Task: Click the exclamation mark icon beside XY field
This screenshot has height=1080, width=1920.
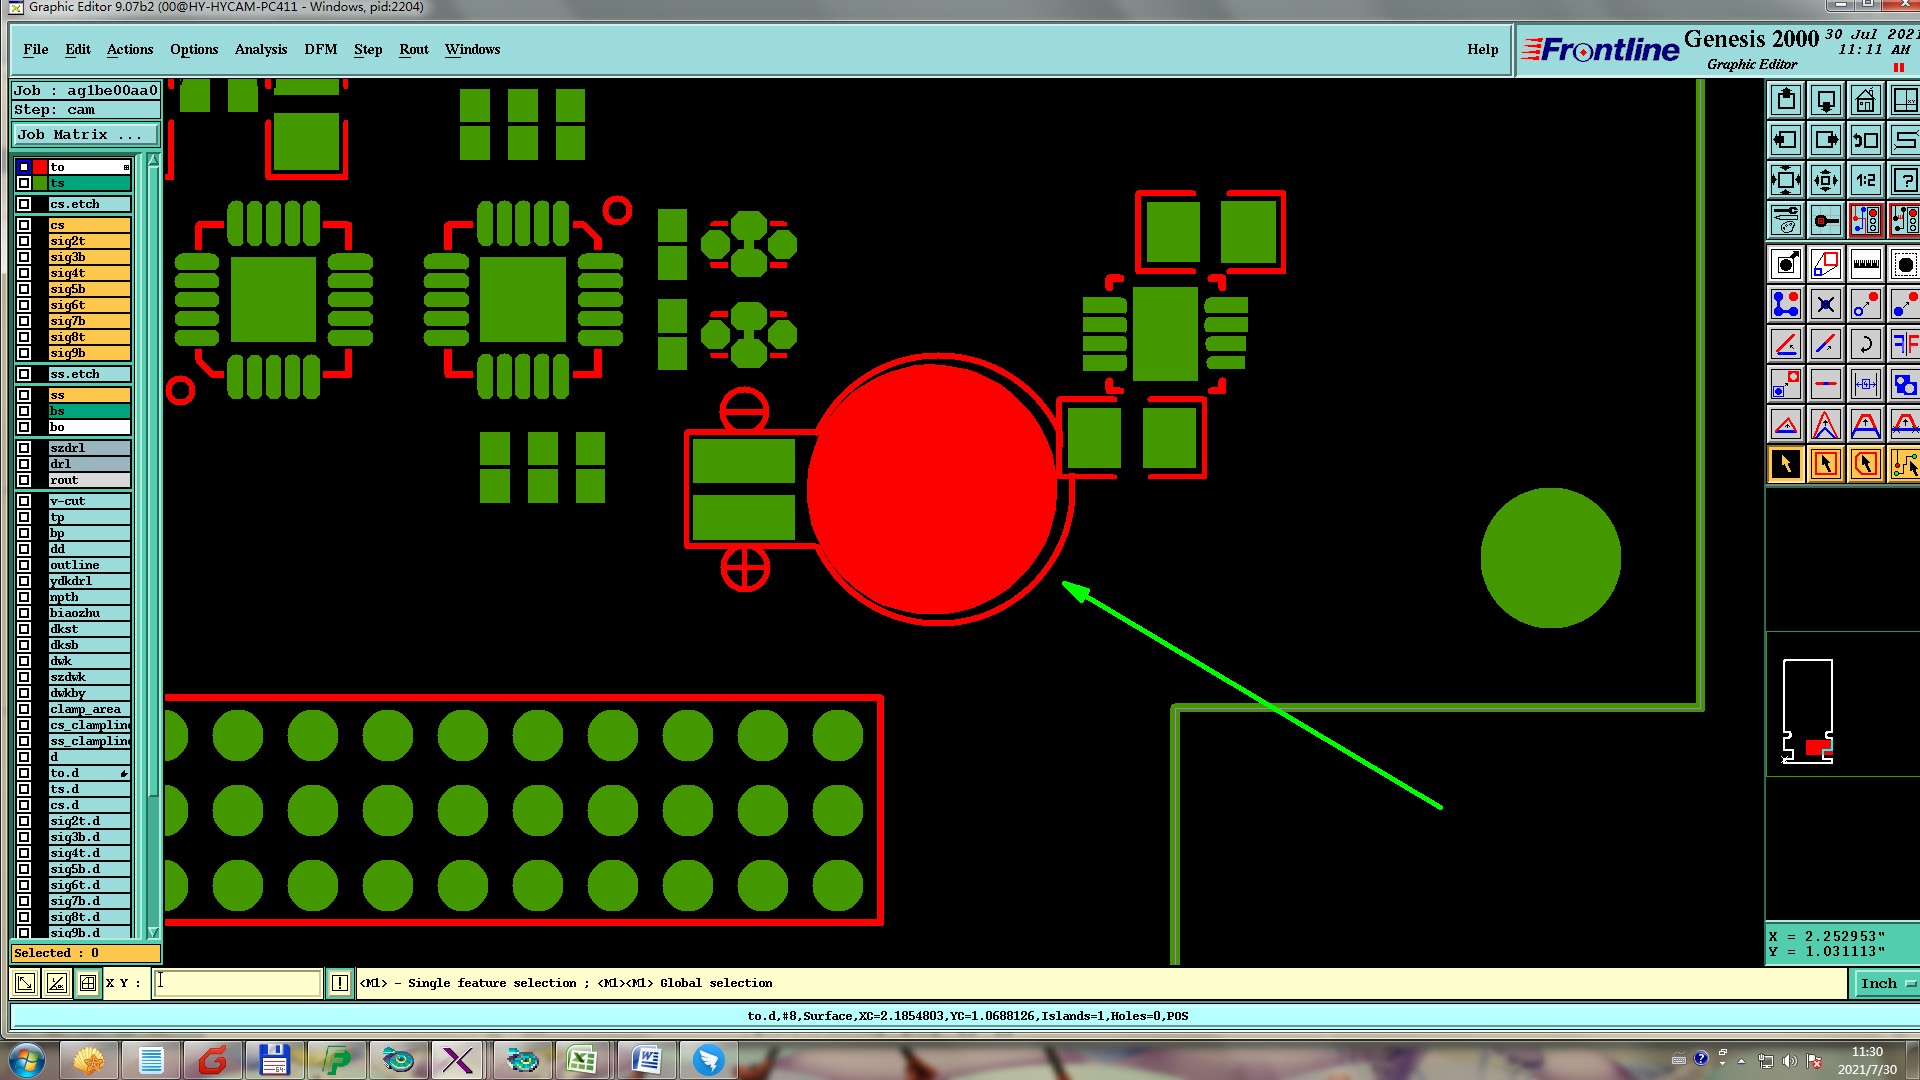Action: click(340, 983)
